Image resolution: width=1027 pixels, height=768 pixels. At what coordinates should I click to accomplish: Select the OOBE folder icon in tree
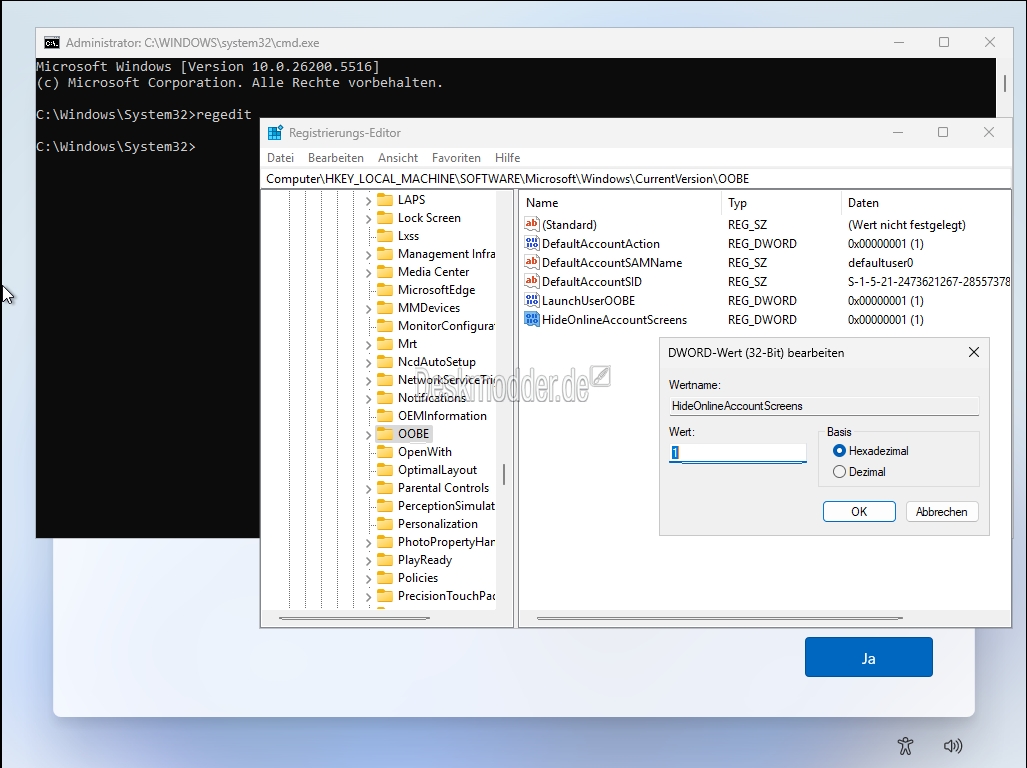coord(385,434)
